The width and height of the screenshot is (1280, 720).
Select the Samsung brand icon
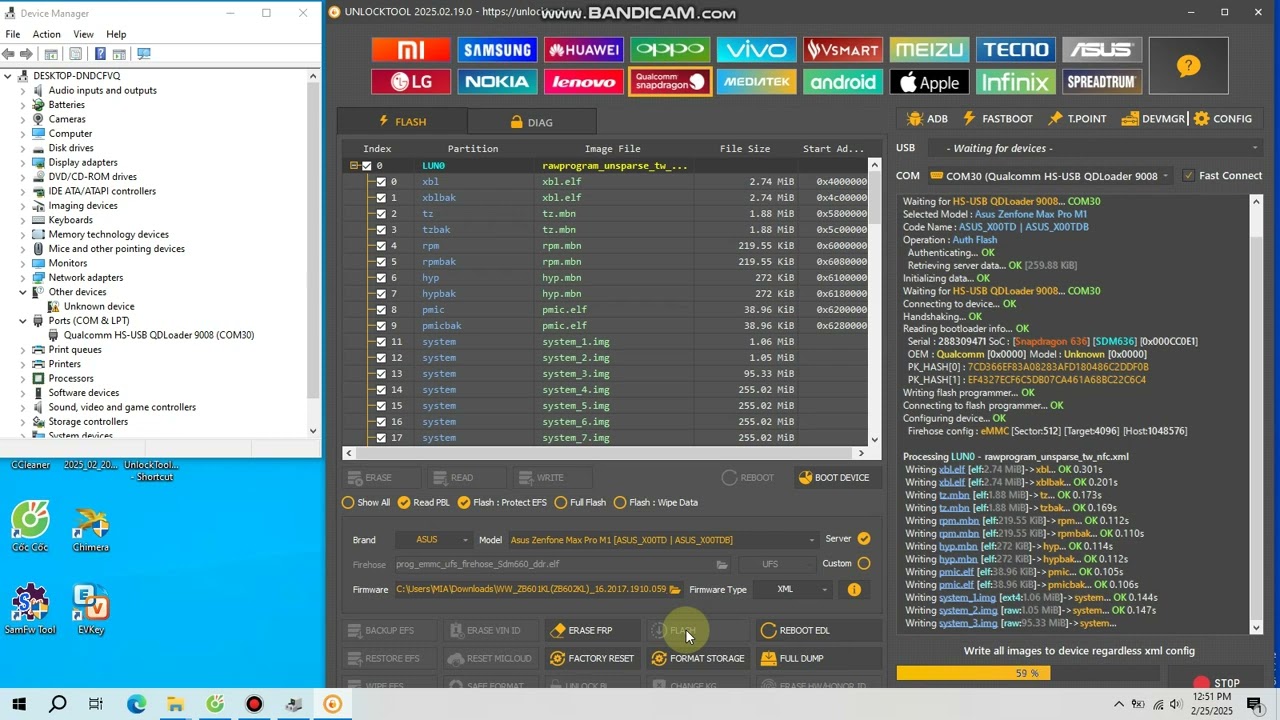tap(497, 50)
